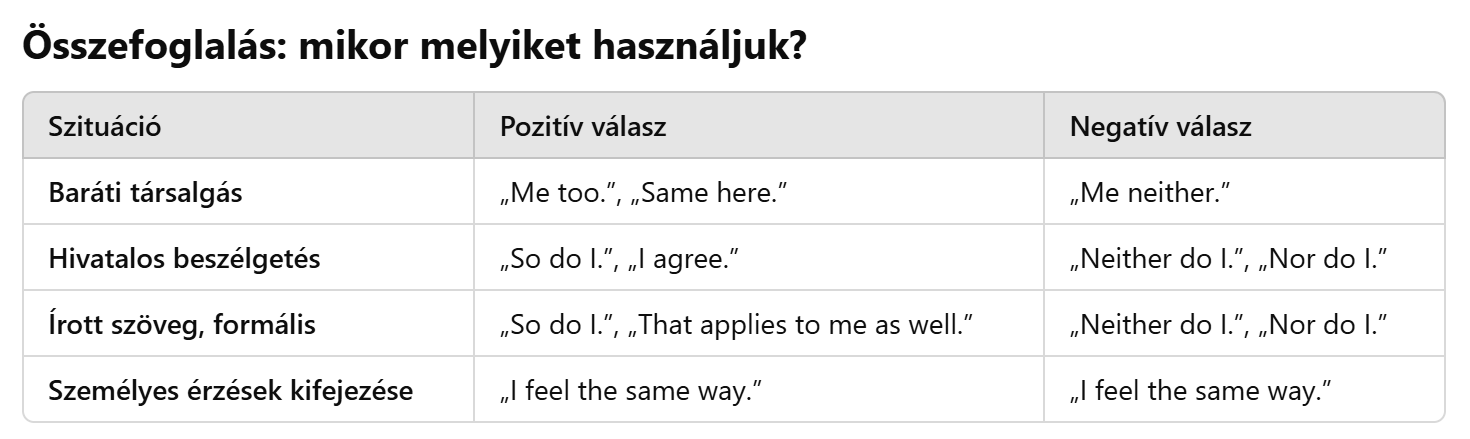The height and width of the screenshot is (439, 1470).
Task: Click "I feel the same way." under Pozitív válasz
Action: click(625, 390)
